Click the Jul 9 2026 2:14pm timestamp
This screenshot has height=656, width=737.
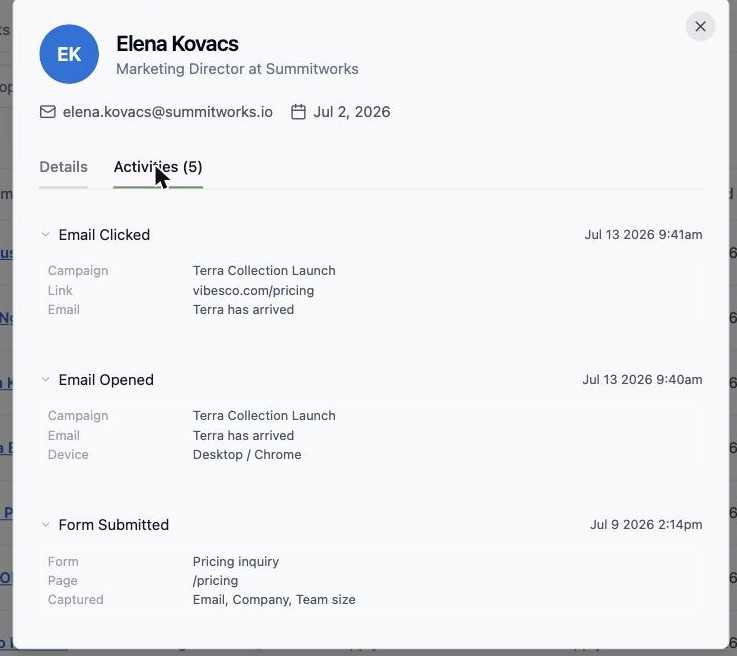646,524
